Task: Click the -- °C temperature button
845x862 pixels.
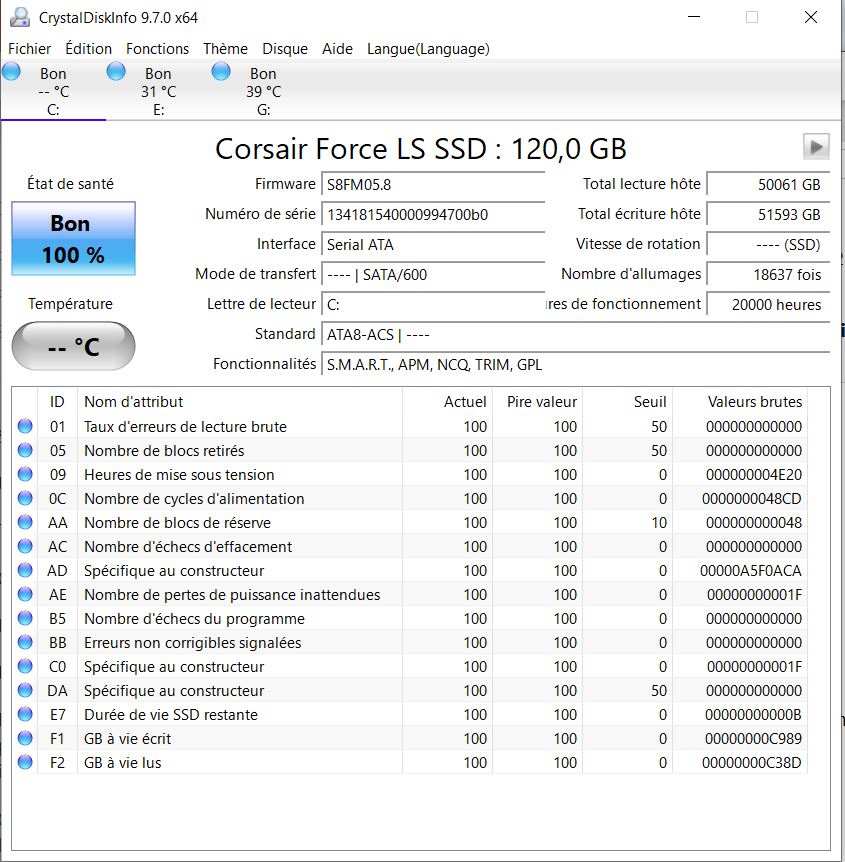Action: point(73,346)
